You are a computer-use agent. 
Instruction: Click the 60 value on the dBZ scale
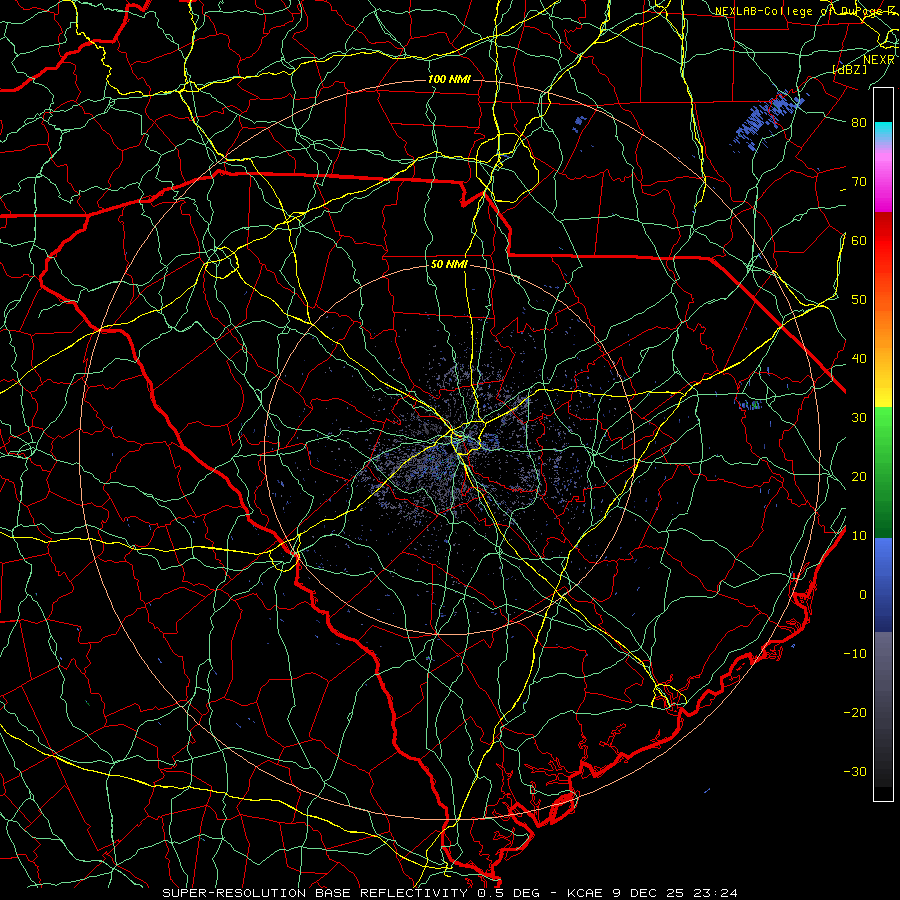(859, 240)
